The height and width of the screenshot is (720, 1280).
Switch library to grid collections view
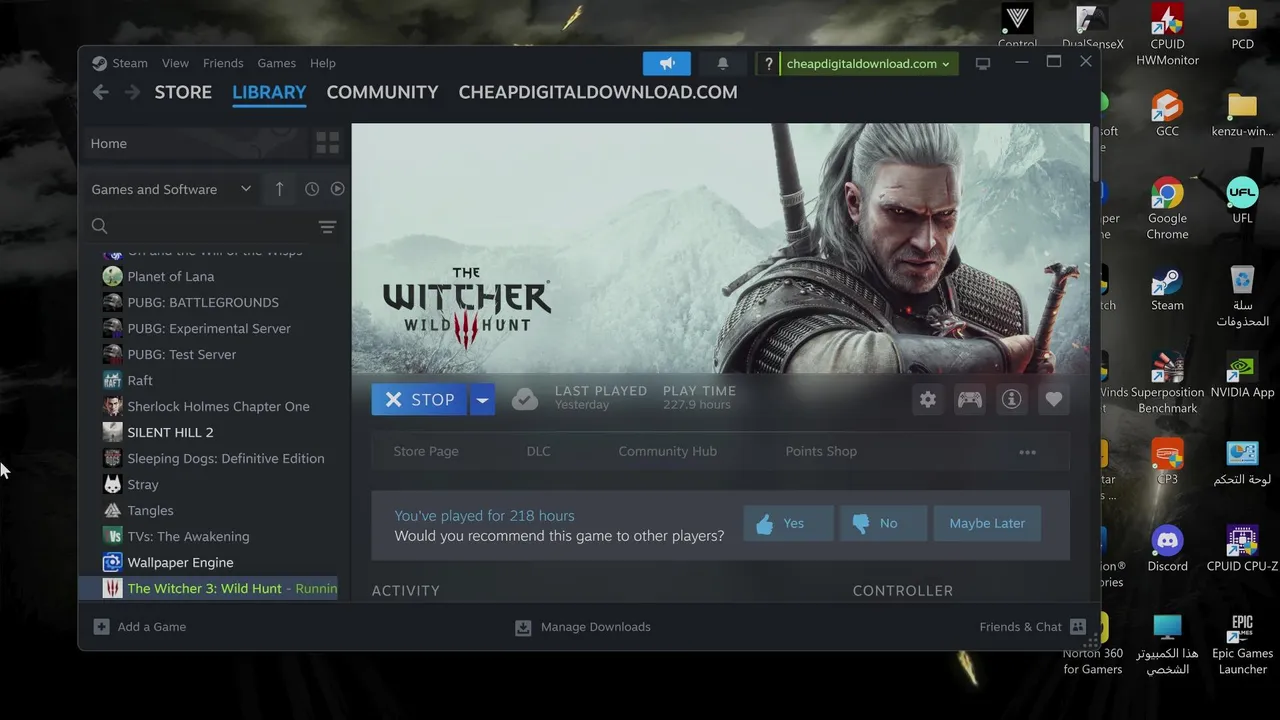pyautogui.click(x=327, y=143)
